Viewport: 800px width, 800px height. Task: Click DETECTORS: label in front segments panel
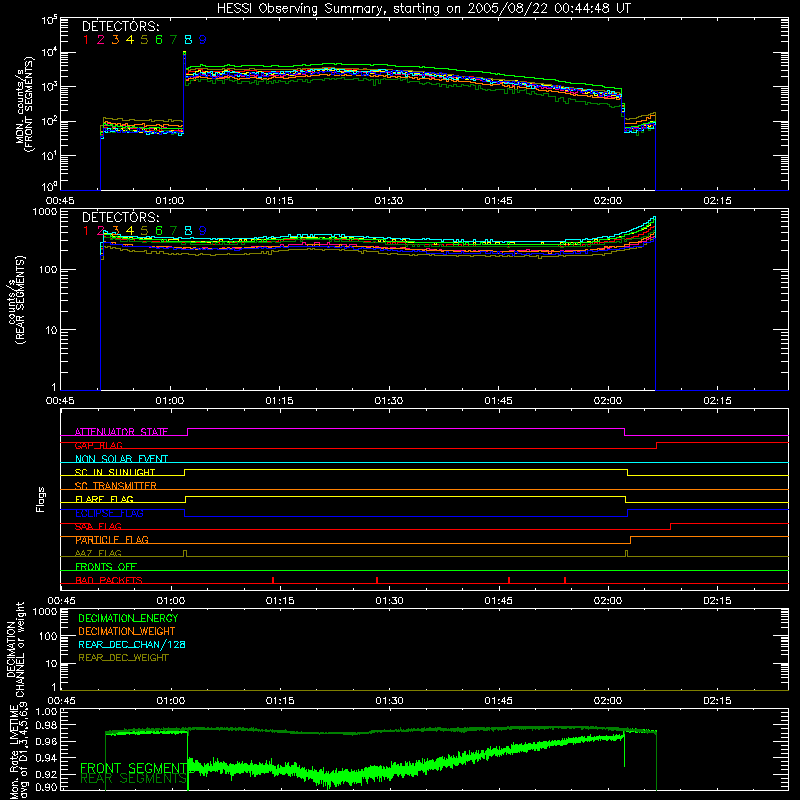coord(120,26)
